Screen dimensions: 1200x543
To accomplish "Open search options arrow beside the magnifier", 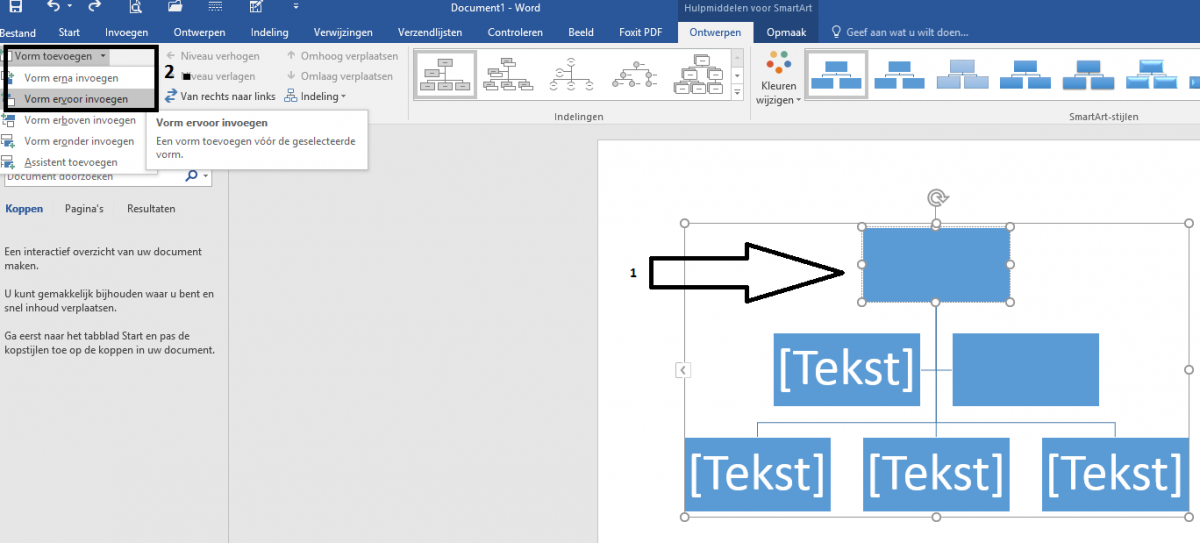I will [206, 177].
